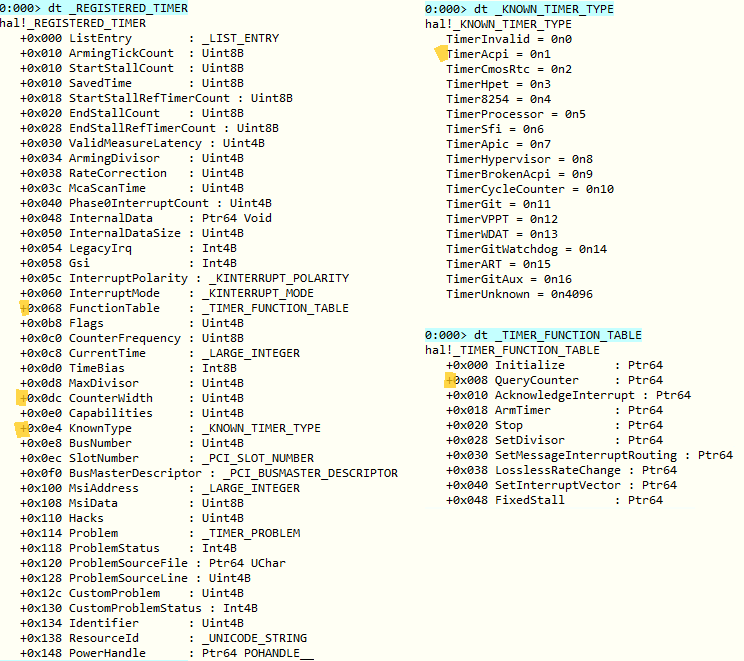Click the _KINTERRUPT_MODE type name
744x661 pixels.
pyautogui.click(x=258, y=293)
